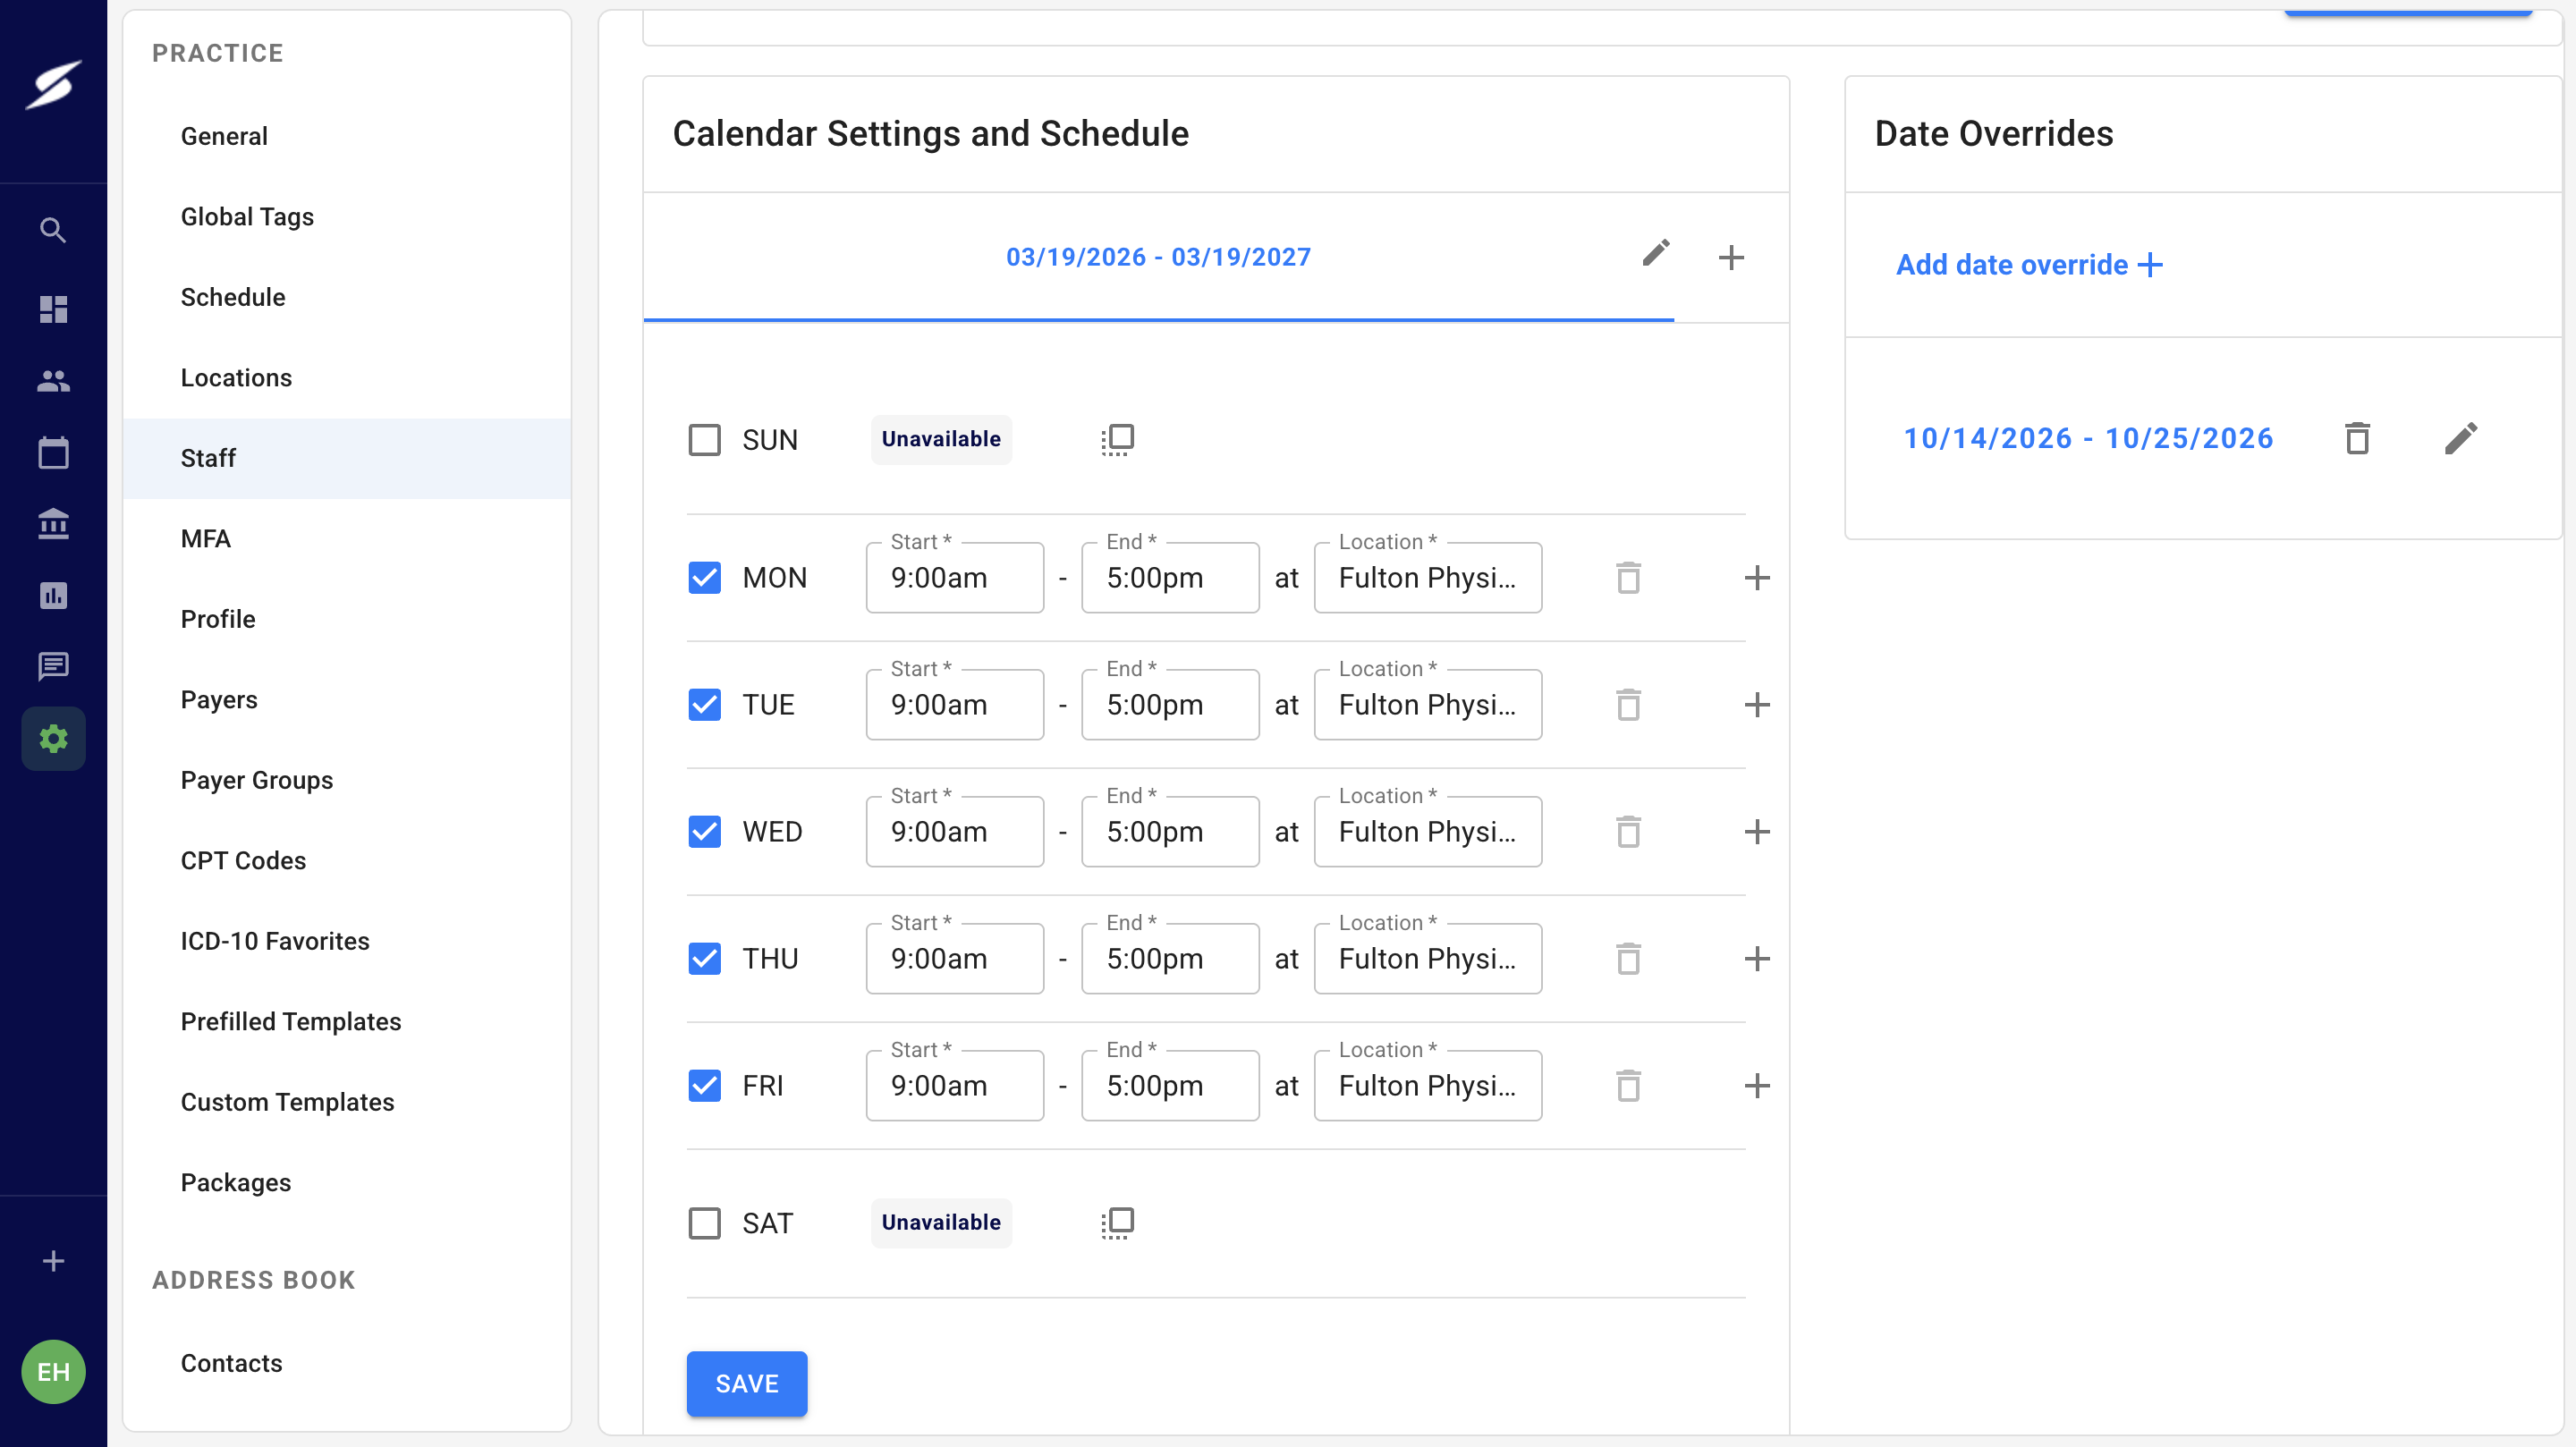Click Thursday's Start time field
2576x1447 pixels.
point(954,958)
